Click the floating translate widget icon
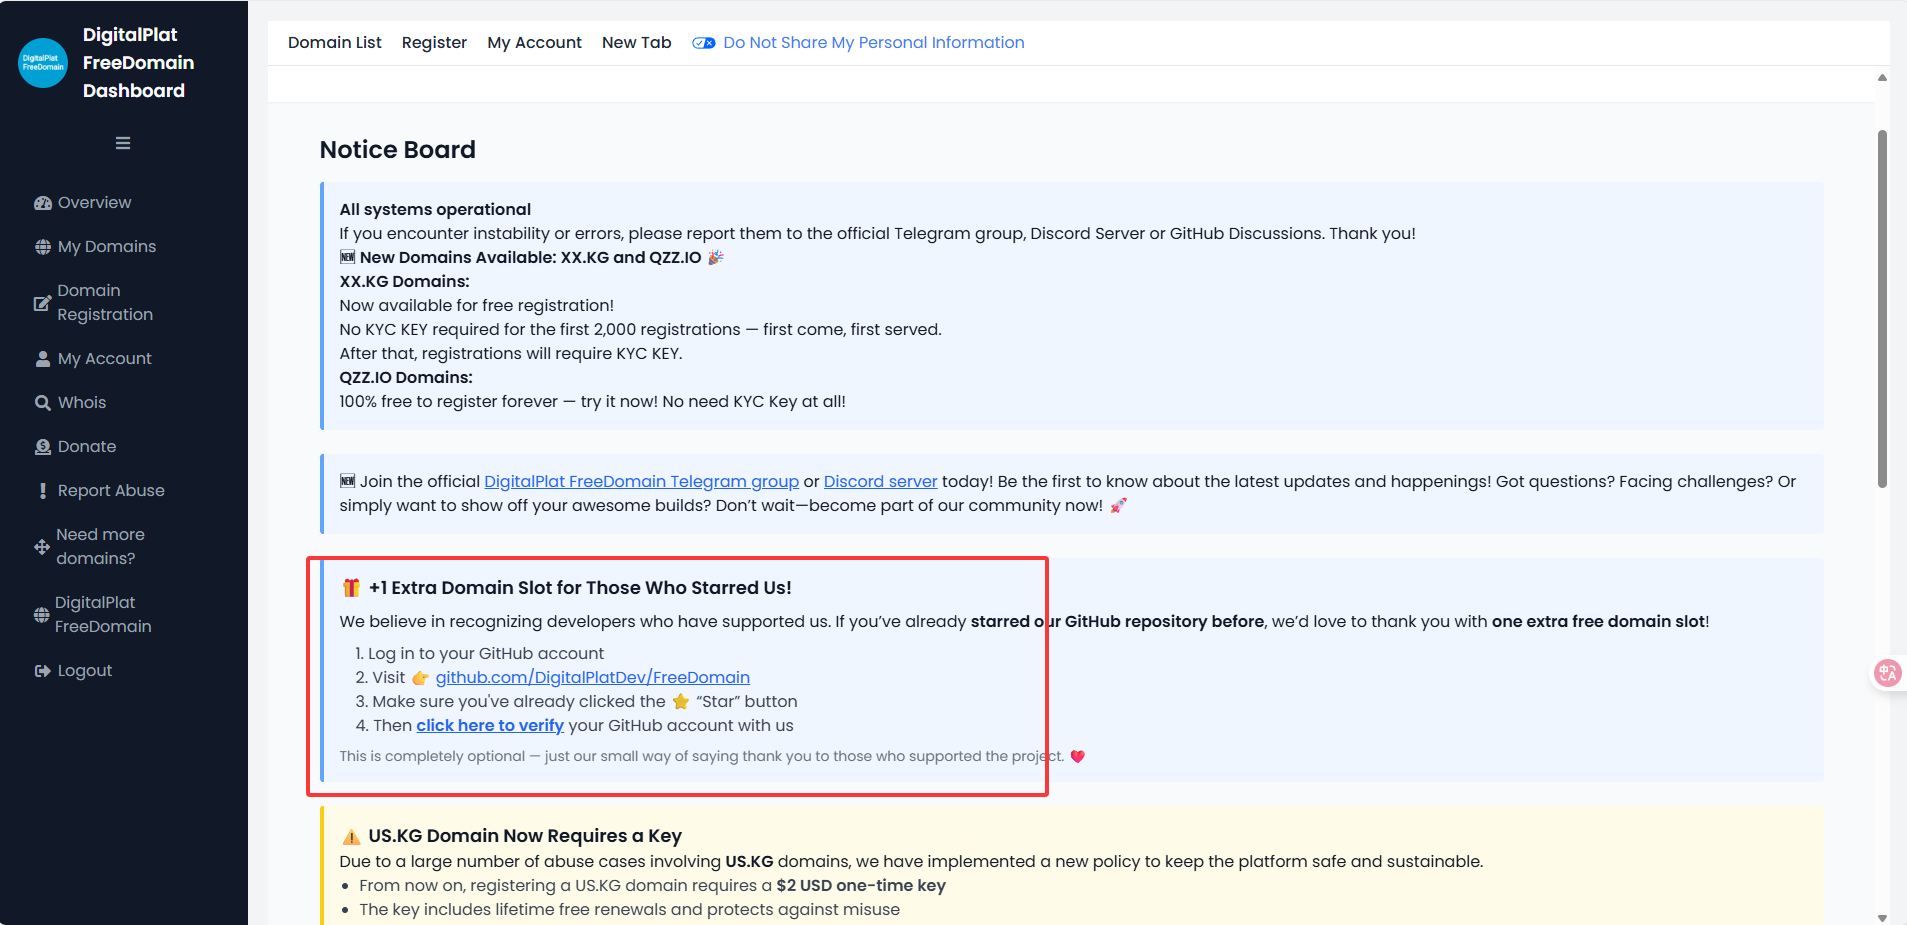This screenshot has height=925, width=1907. coord(1887,673)
